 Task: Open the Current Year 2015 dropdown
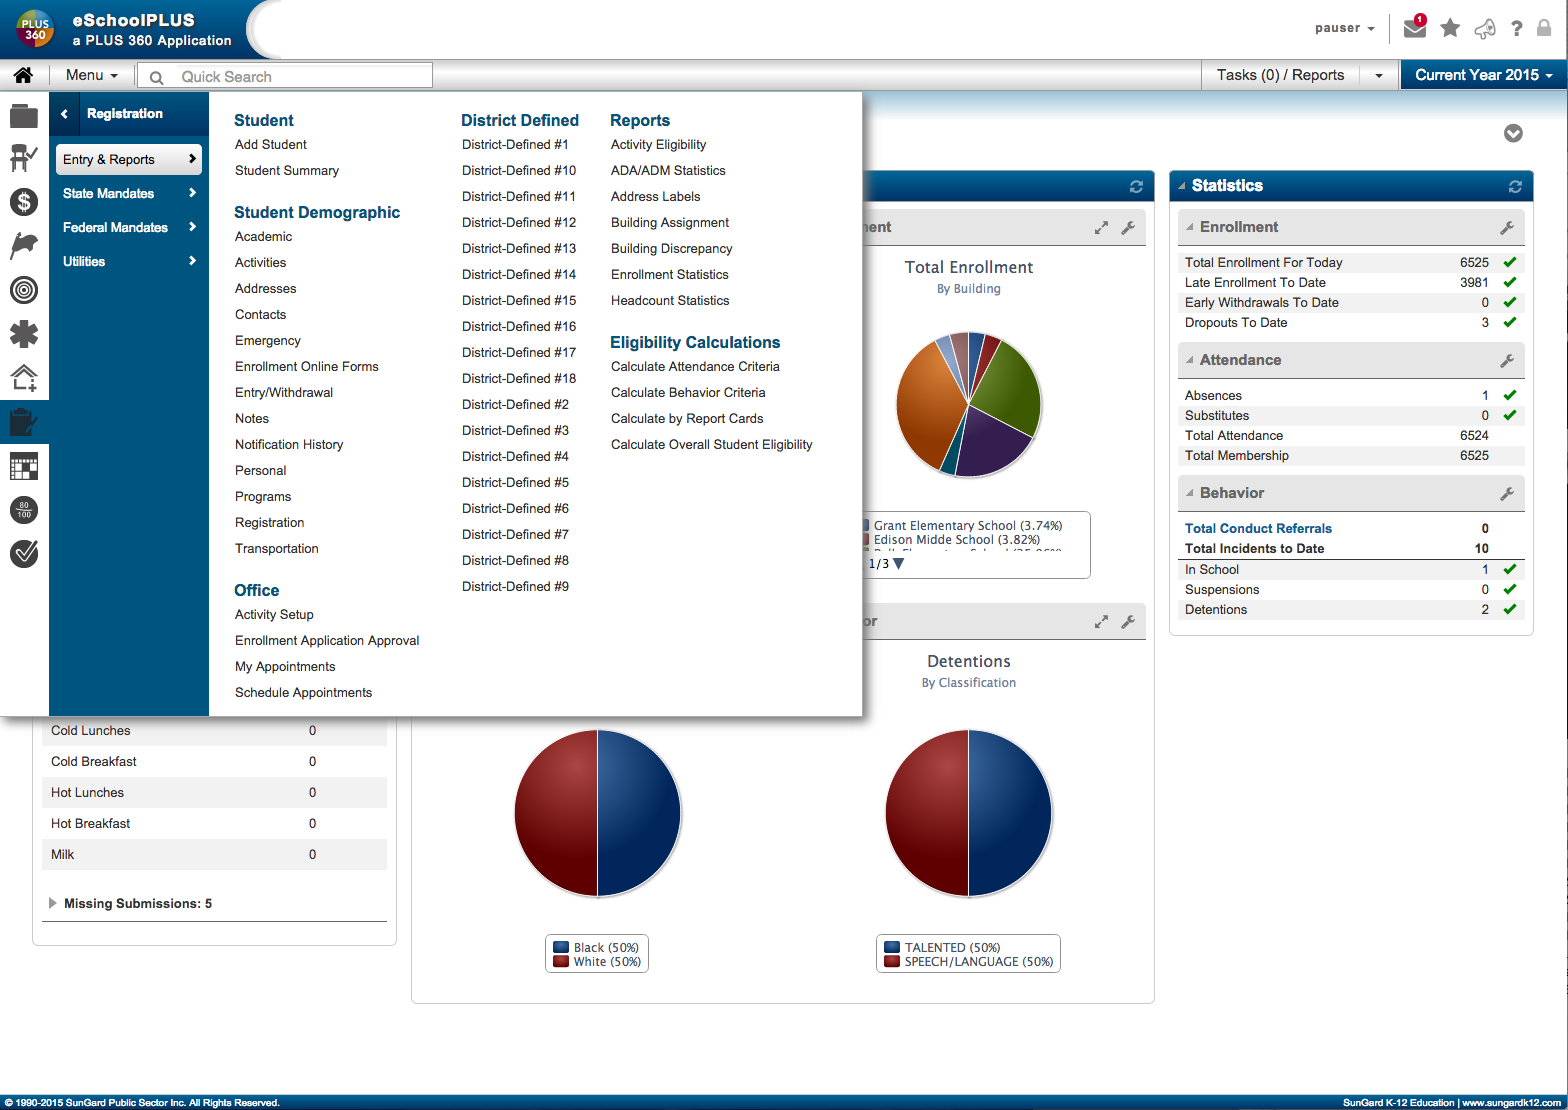coord(1484,75)
